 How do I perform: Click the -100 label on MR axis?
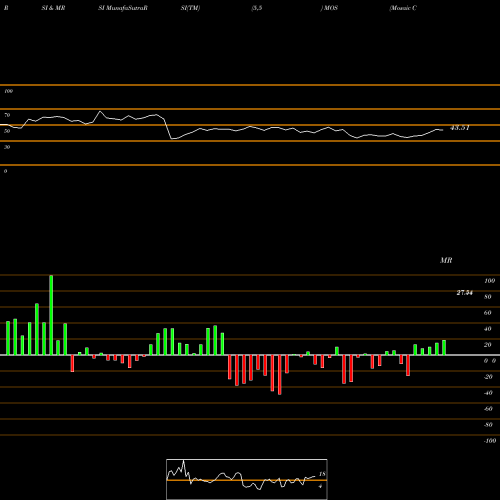tap(490, 441)
